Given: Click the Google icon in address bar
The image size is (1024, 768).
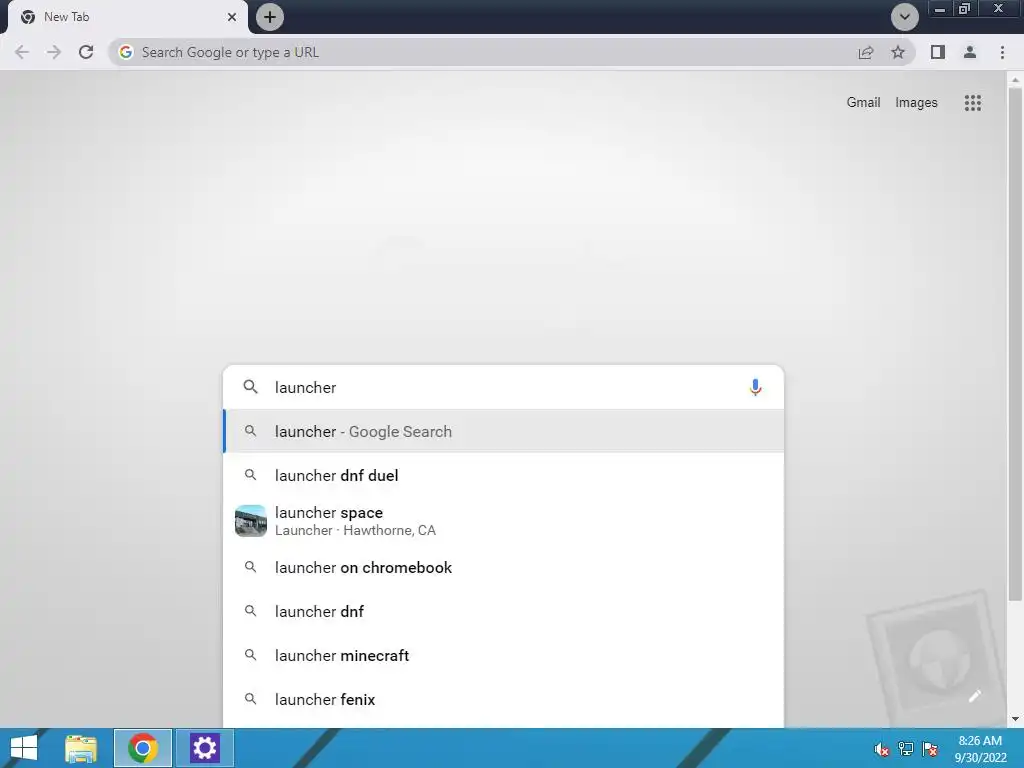Looking at the screenshot, I should pos(126,52).
